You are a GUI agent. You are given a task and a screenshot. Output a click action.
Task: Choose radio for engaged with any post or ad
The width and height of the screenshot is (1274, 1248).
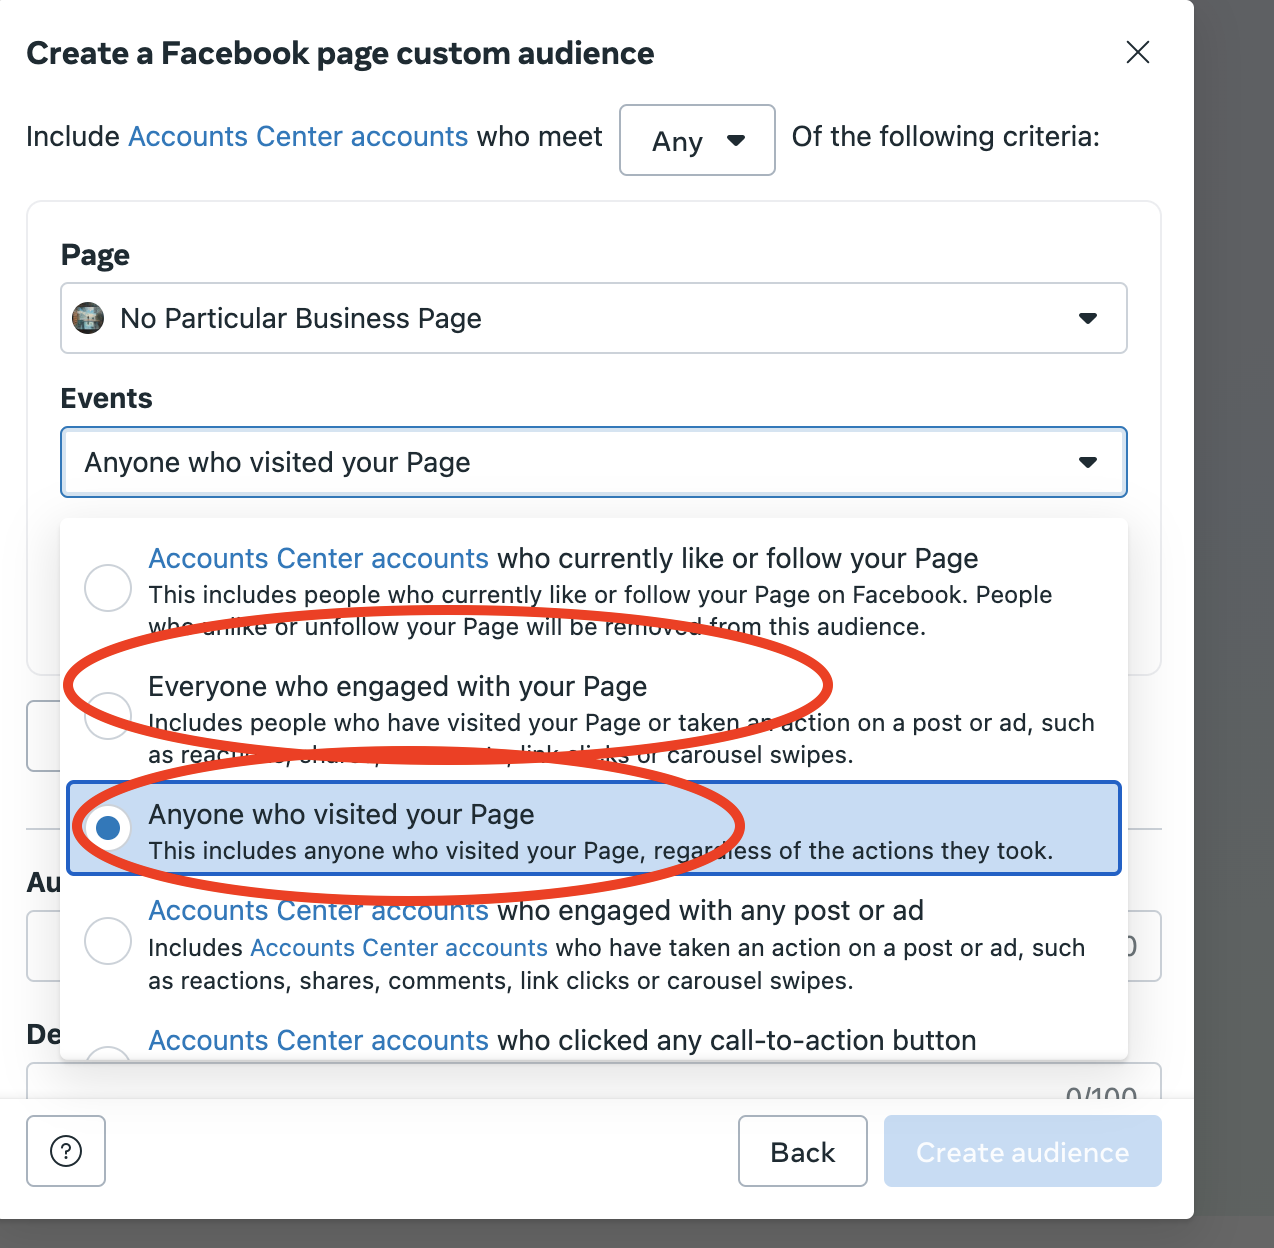tap(108, 941)
